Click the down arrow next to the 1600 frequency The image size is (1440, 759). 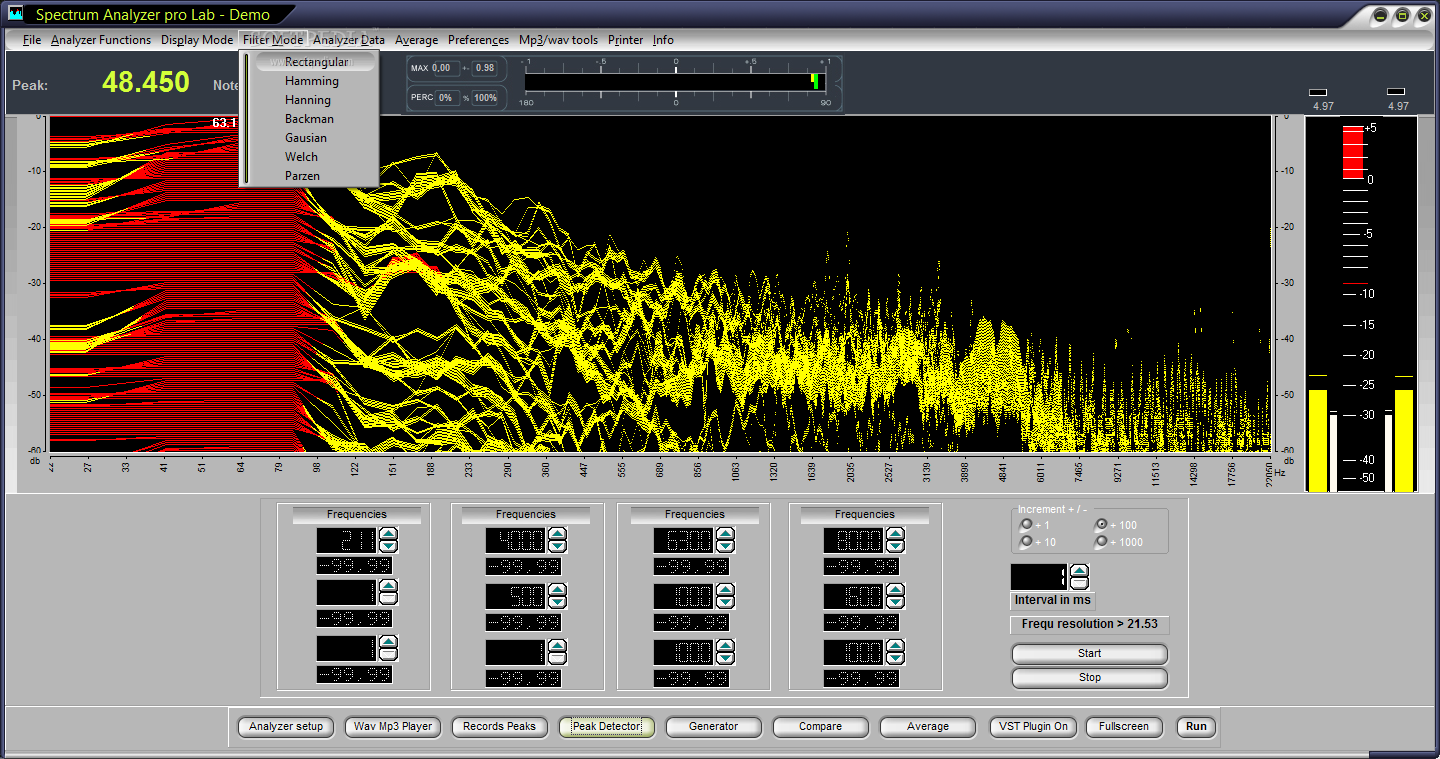pyautogui.click(x=896, y=603)
